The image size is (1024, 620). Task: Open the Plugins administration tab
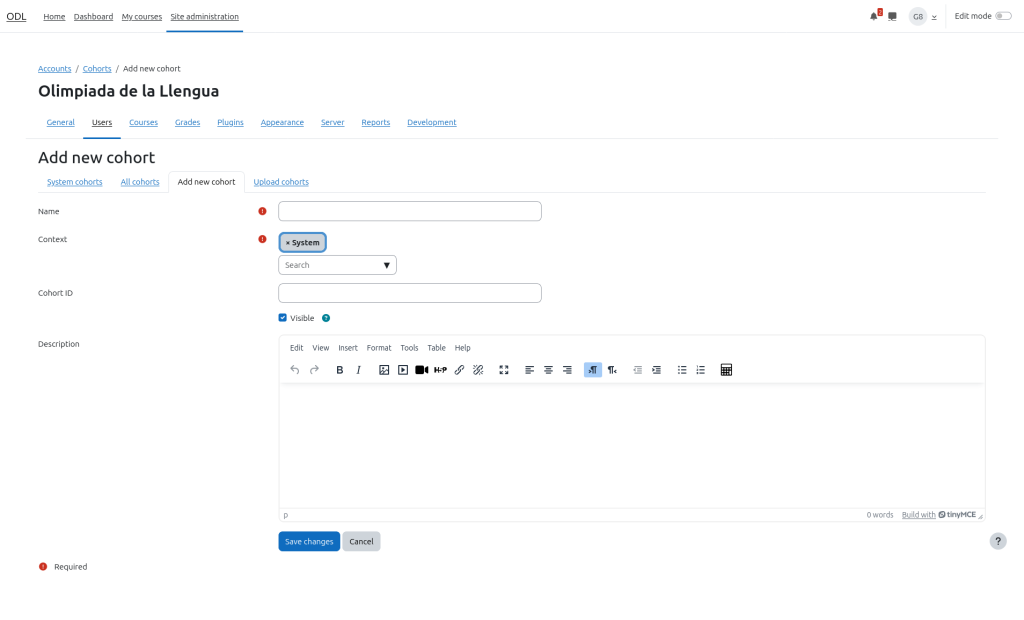[230, 122]
